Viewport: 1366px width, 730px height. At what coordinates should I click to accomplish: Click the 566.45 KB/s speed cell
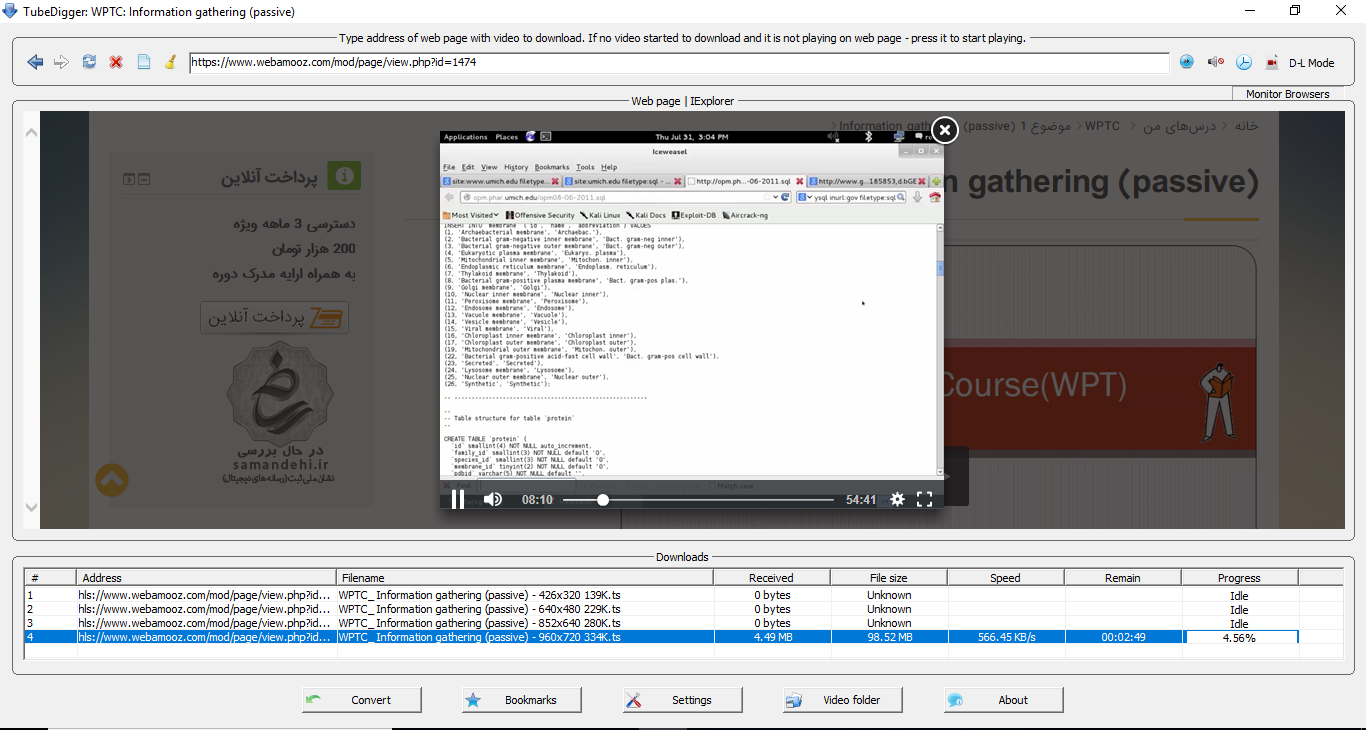click(x=1005, y=637)
